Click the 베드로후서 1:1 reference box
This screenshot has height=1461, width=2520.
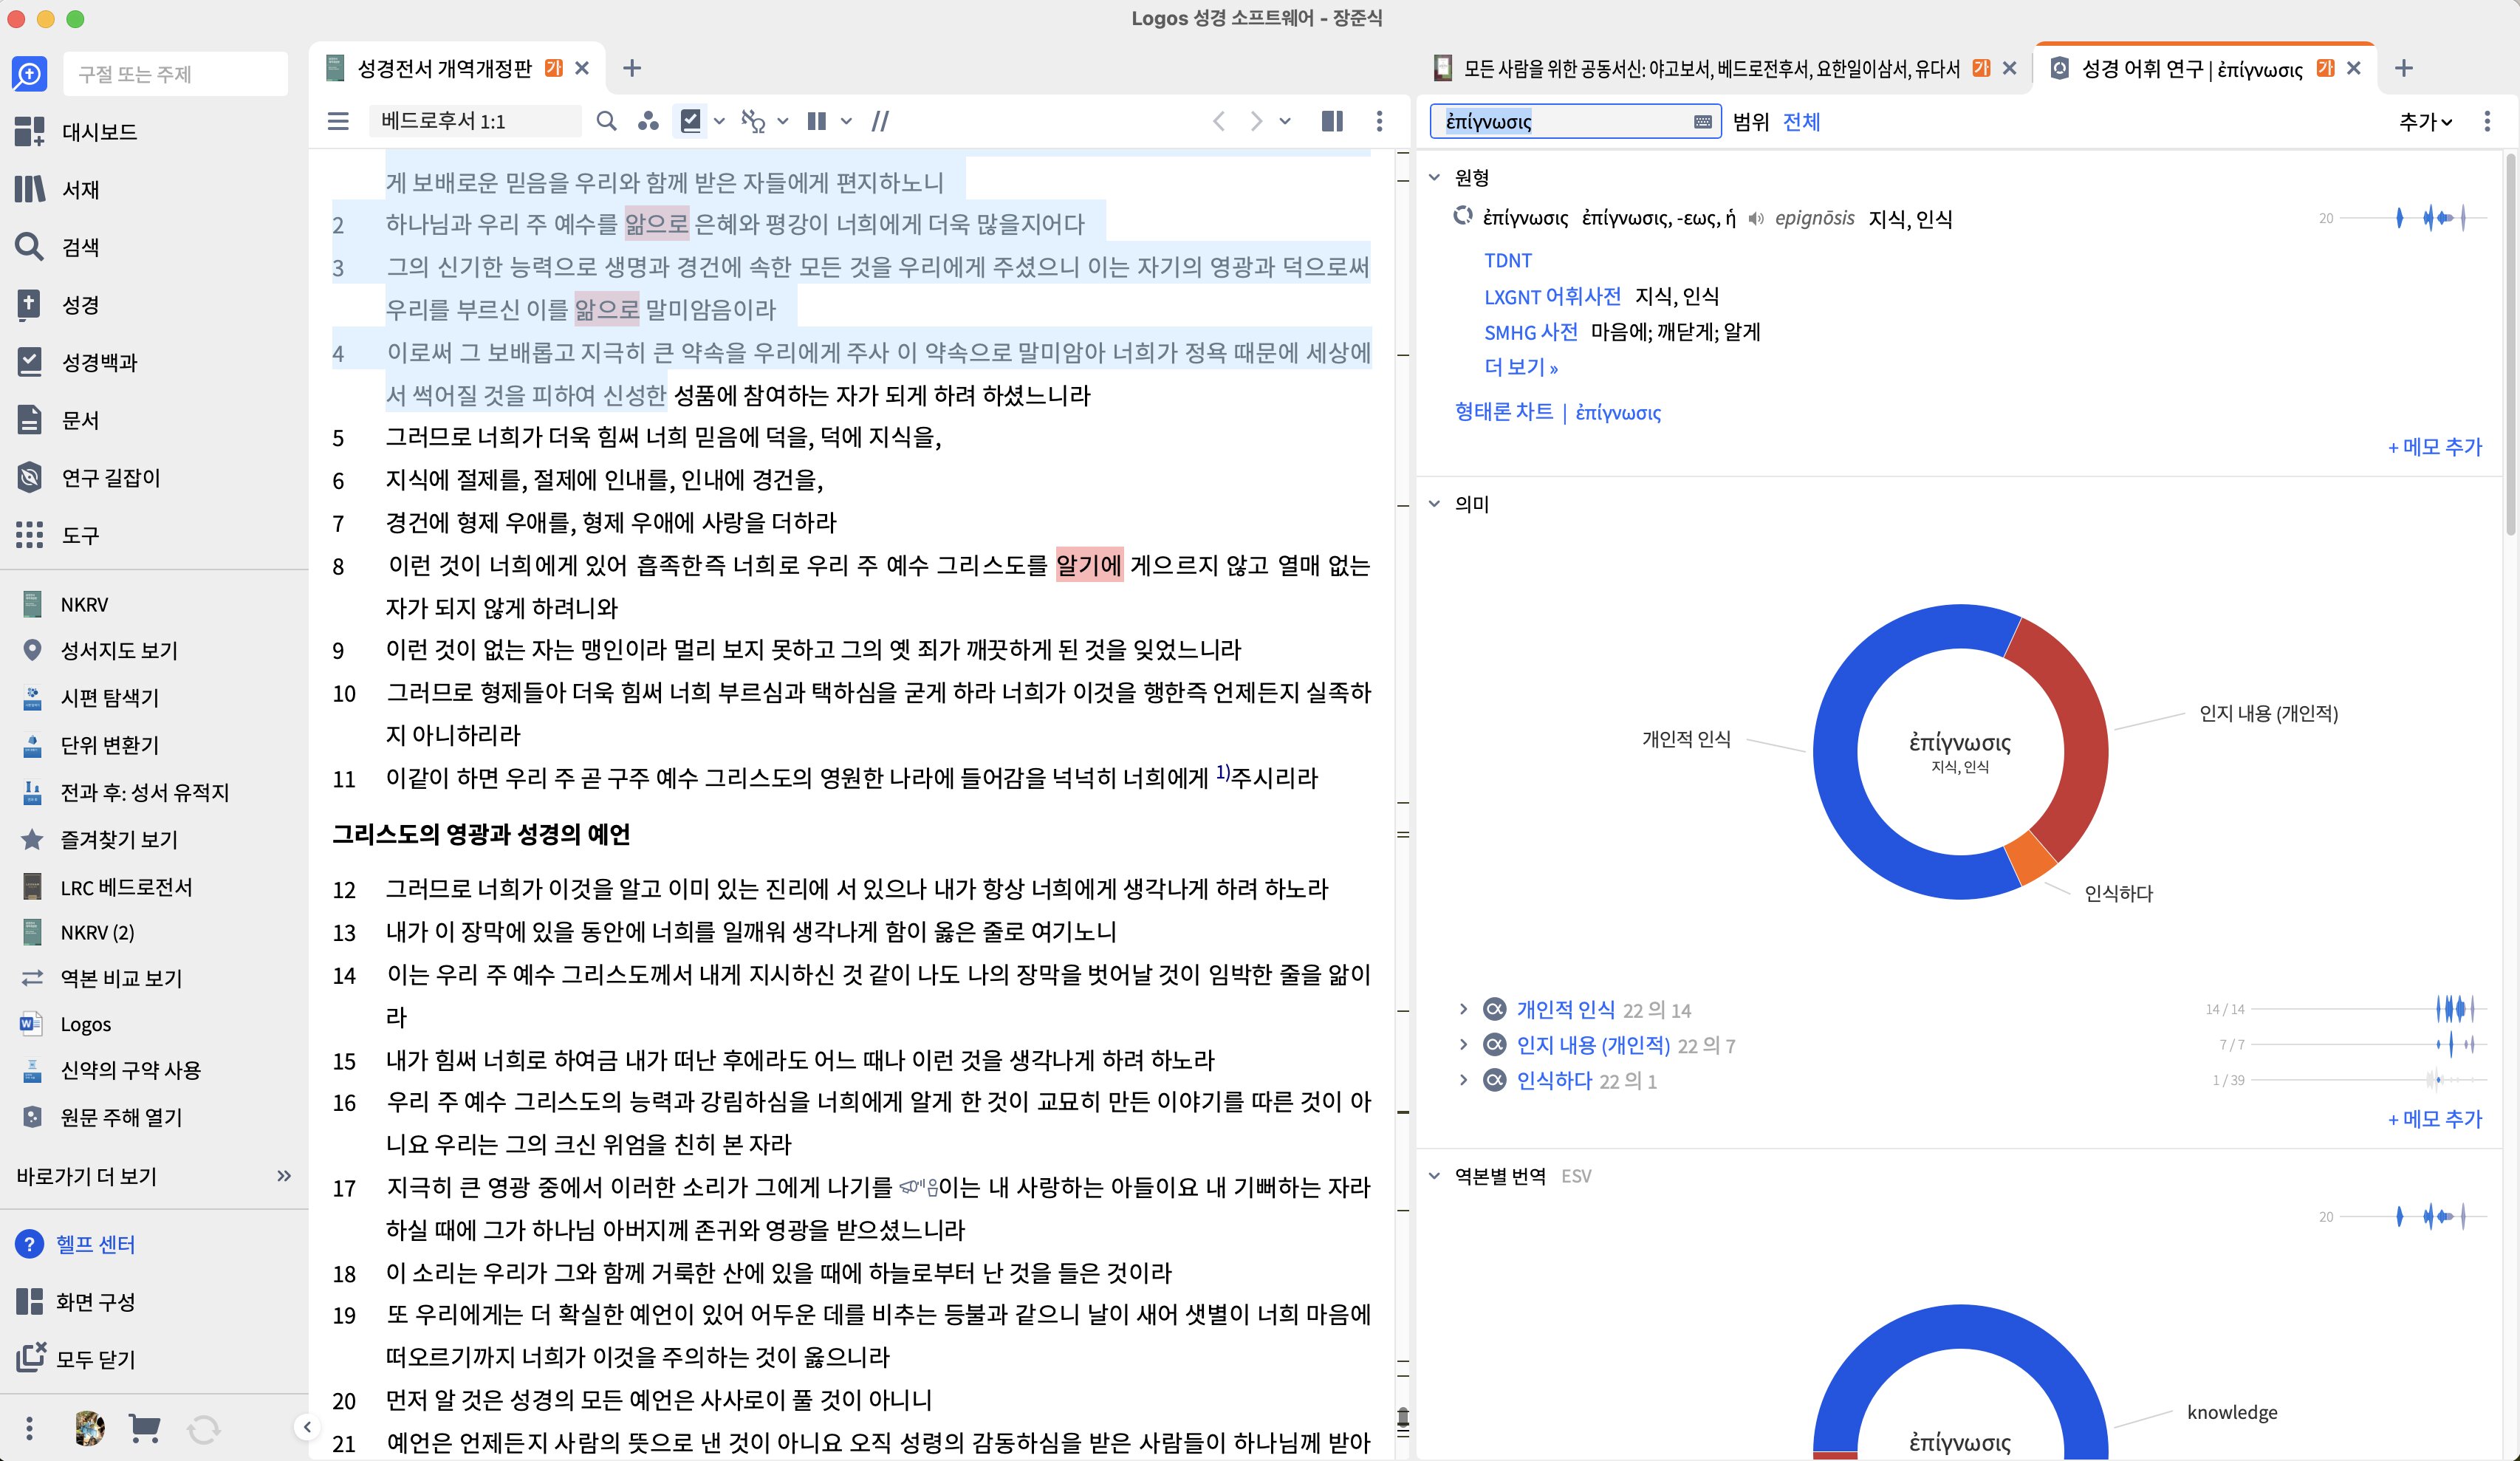tap(474, 121)
